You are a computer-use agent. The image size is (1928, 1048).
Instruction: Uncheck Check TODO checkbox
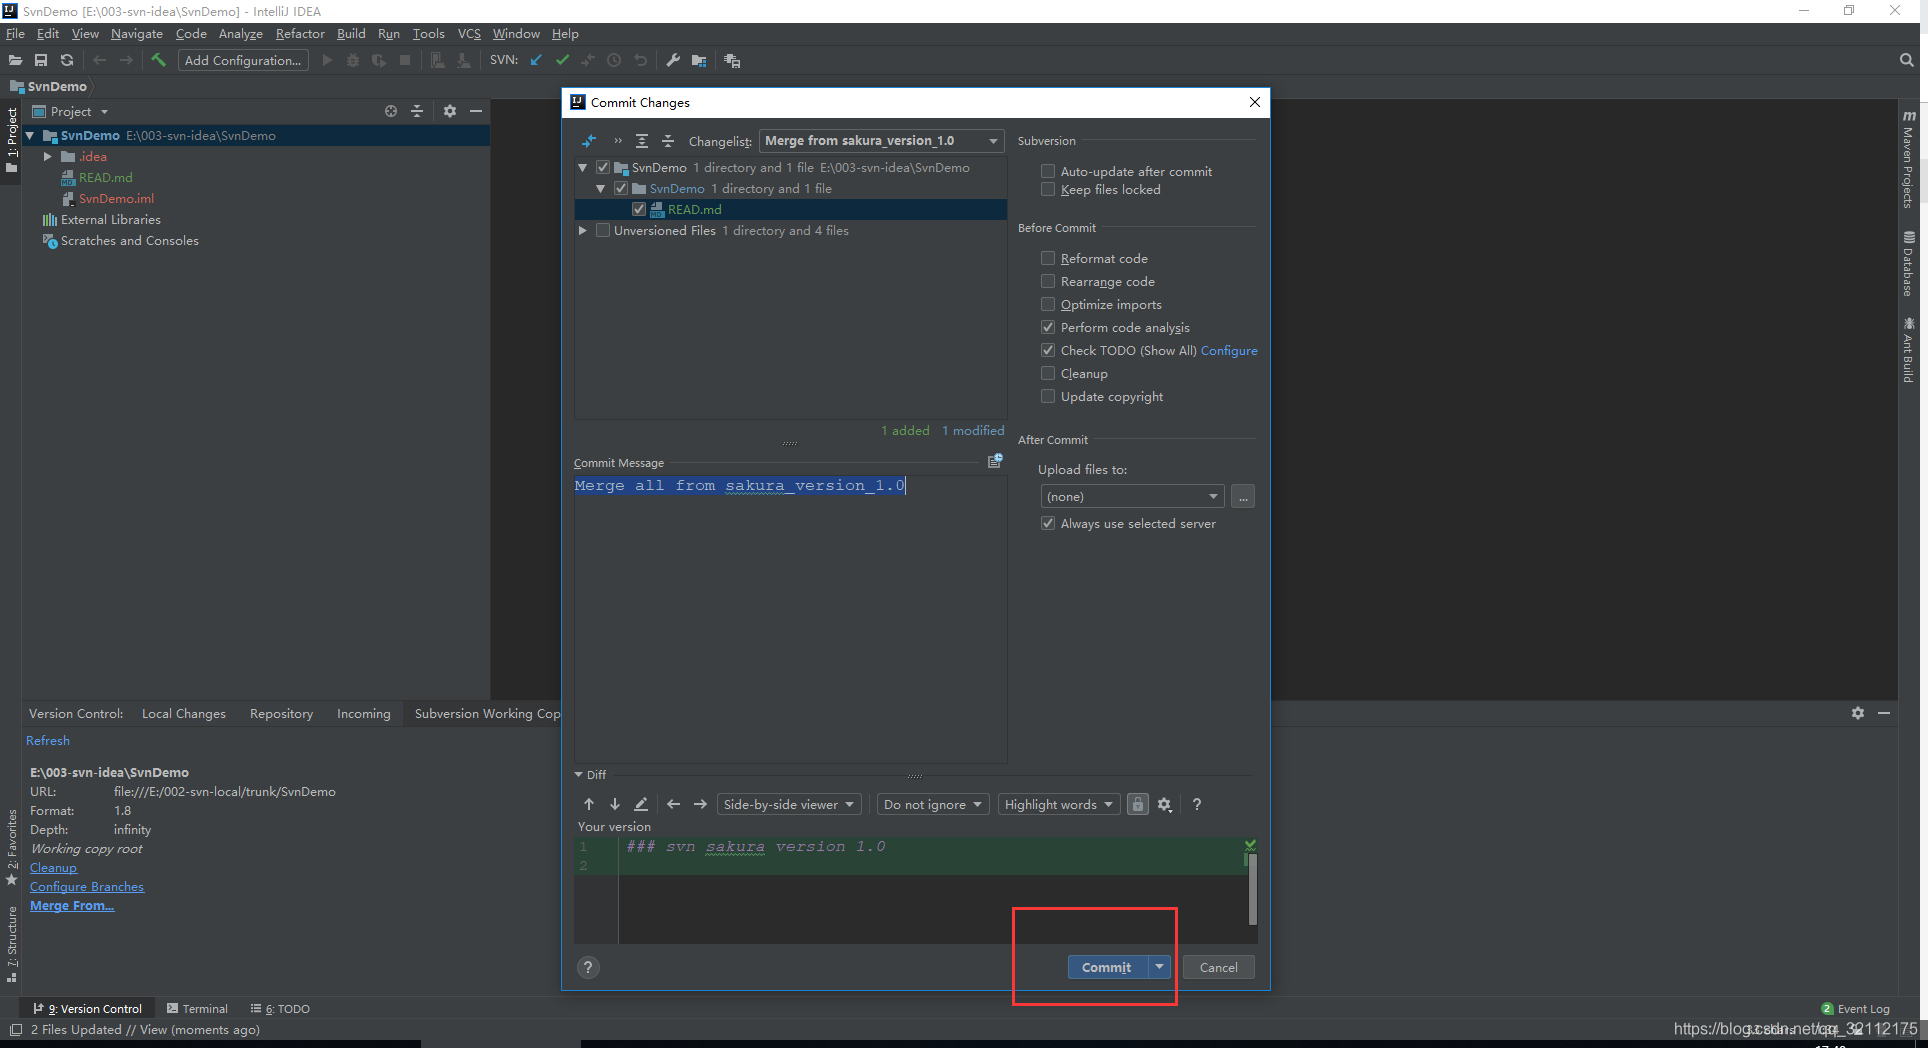coord(1048,350)
